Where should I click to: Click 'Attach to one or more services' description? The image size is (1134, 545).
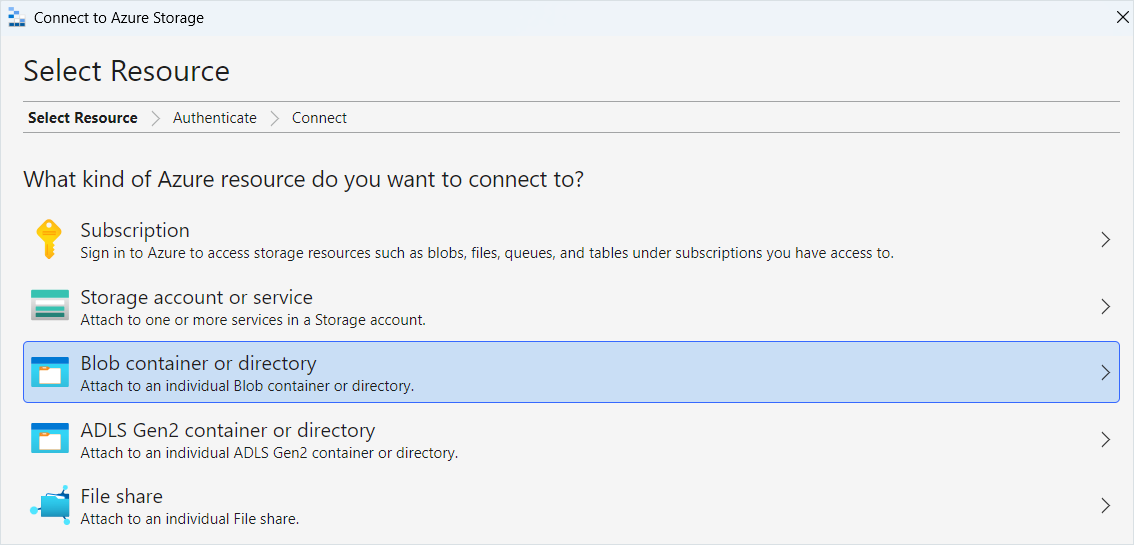click(x=252, y=319)
